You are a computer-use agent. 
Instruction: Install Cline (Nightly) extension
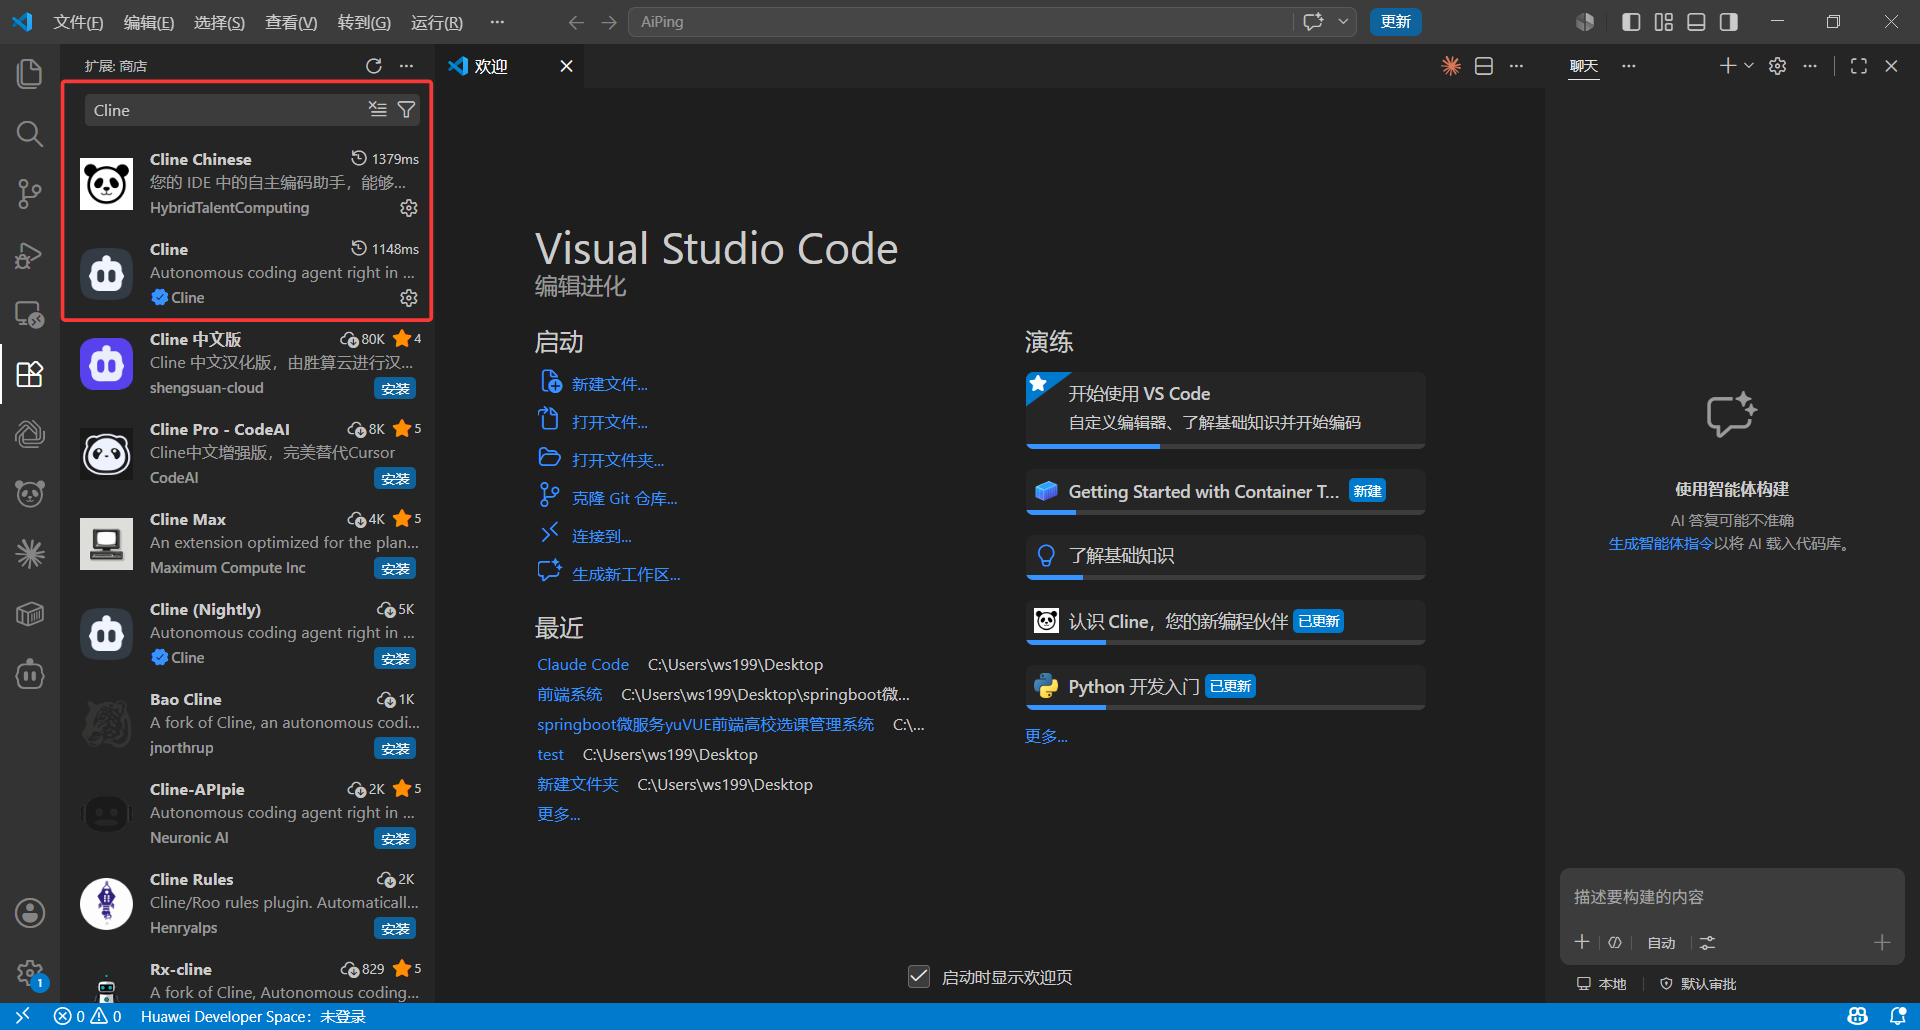[x=395, y=659]
